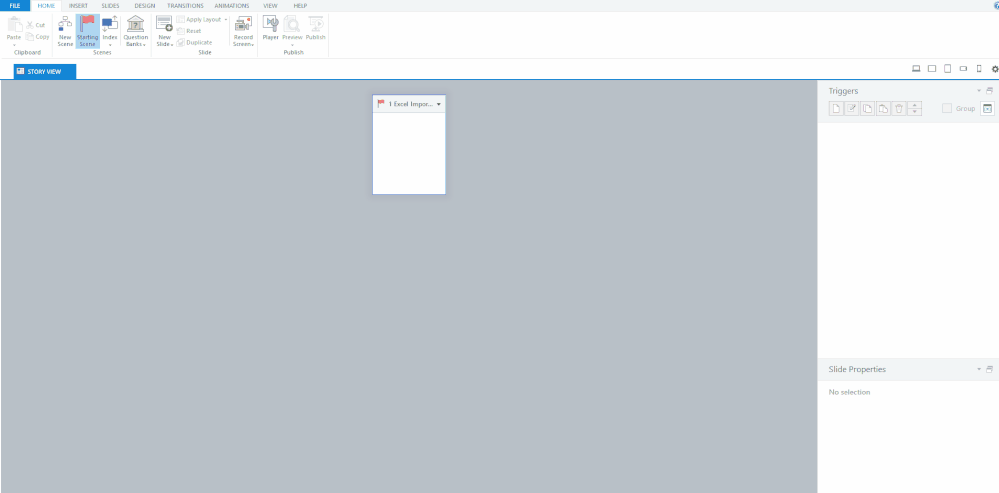Open the Record Screen menu
Image resolution: width=999 pixels, height=493 pixels.
pyautogui.click(x=243, y=31)
